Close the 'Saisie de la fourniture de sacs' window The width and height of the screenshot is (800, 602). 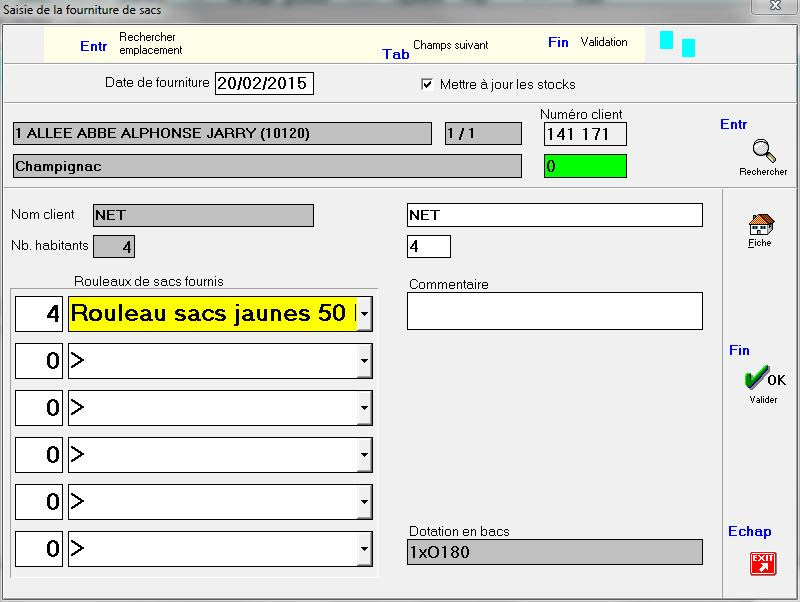775,8
